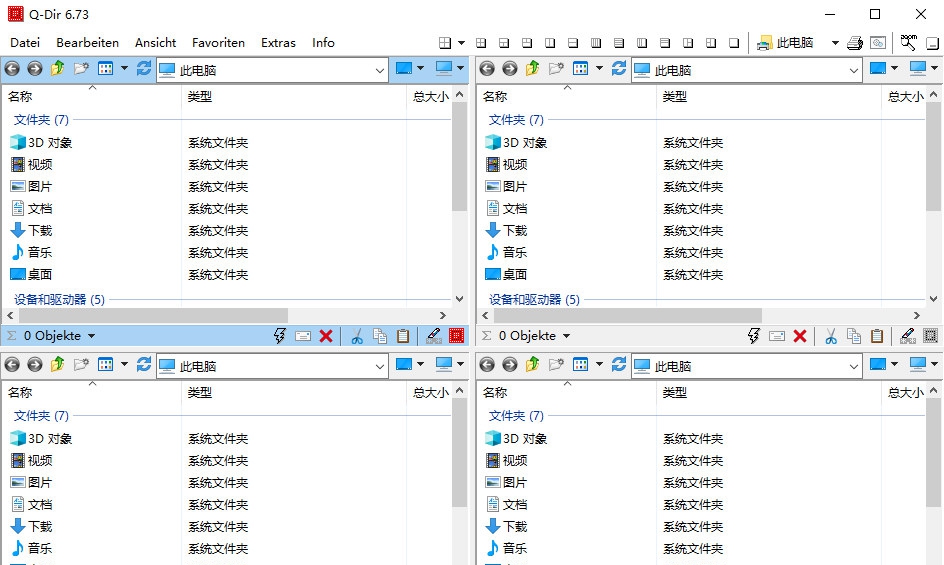Open the view mode dropdown arrow in top-left pane
Image resolution: width=944 pixels, height=565 pixels.
pyautogui.click(x=124, y=68)
